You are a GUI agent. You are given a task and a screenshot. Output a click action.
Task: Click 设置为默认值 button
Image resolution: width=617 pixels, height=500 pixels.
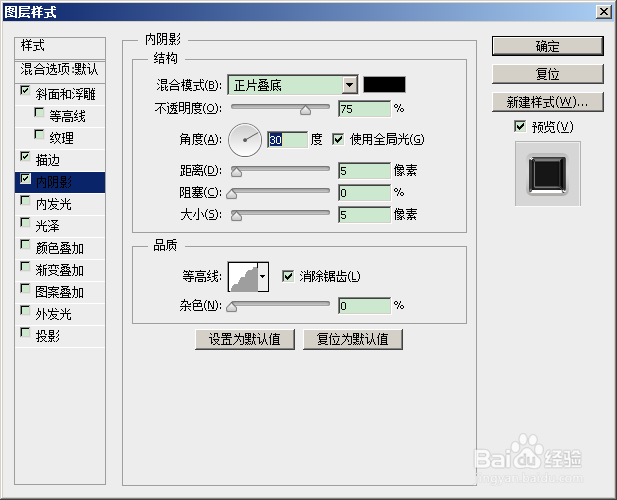(x=245, y=339)
